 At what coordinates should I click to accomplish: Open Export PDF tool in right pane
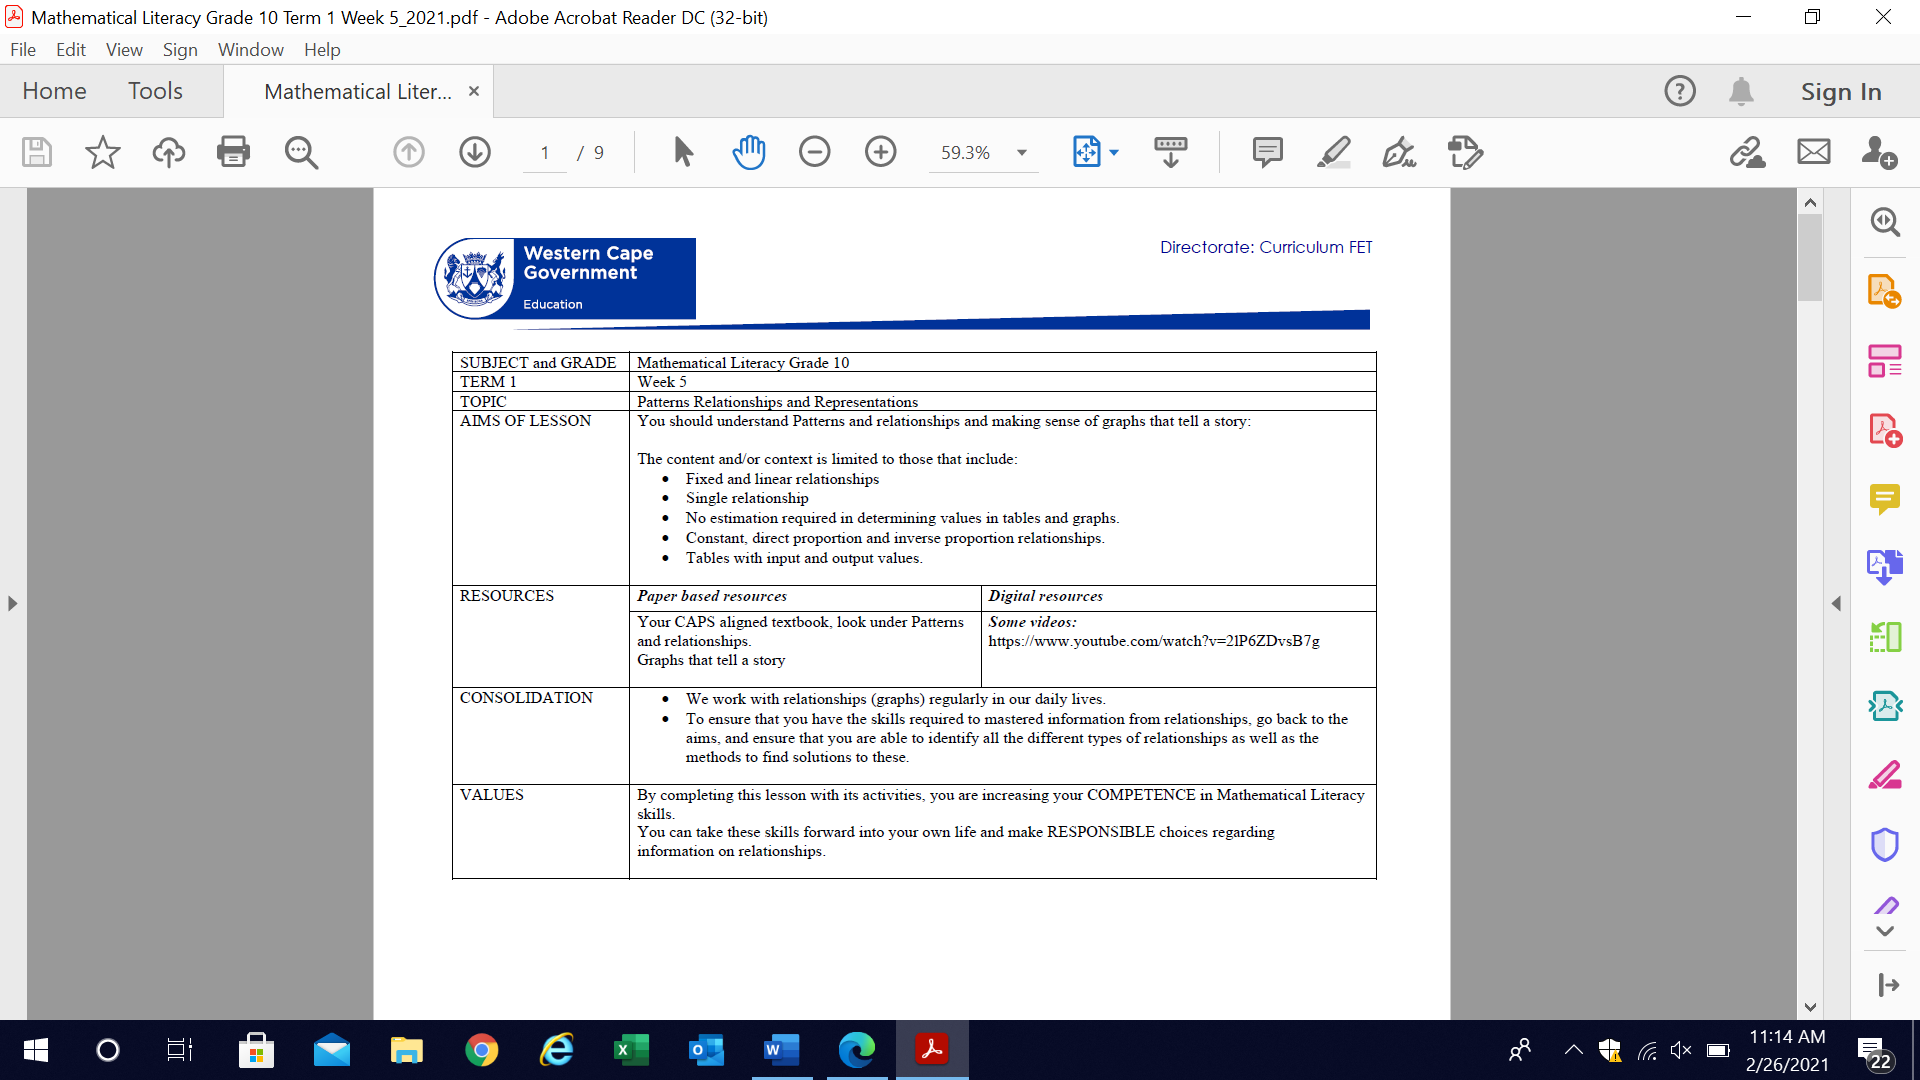(x=1884, y=291)
